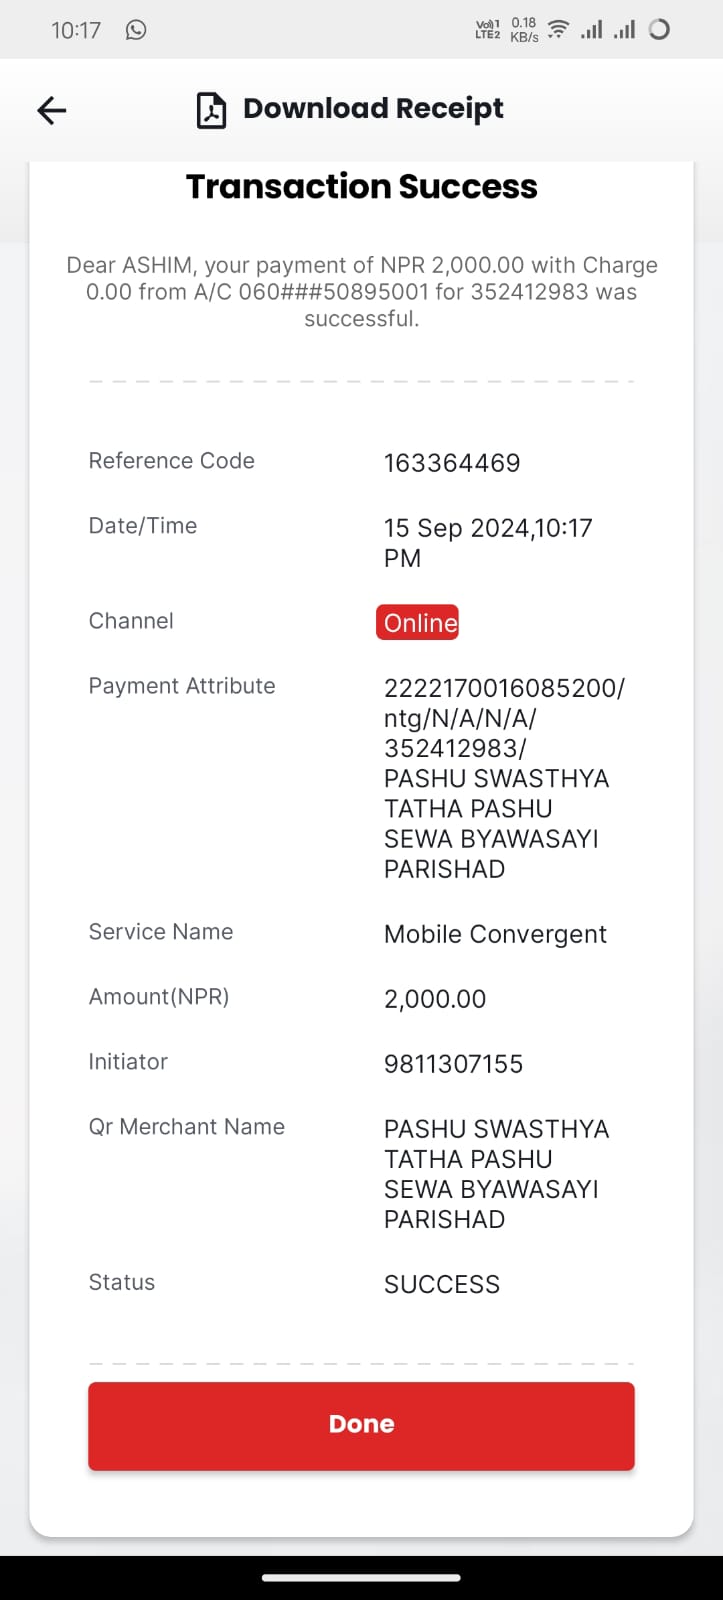Tap the first mobile signal strength icon
723x1600 pixels.
tap(592, 29)
